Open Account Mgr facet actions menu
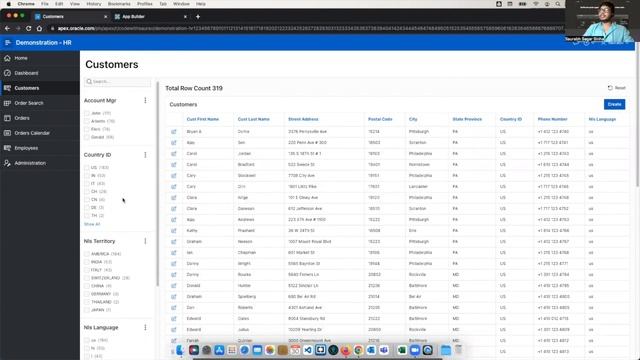640x360 pixels. 145,100
